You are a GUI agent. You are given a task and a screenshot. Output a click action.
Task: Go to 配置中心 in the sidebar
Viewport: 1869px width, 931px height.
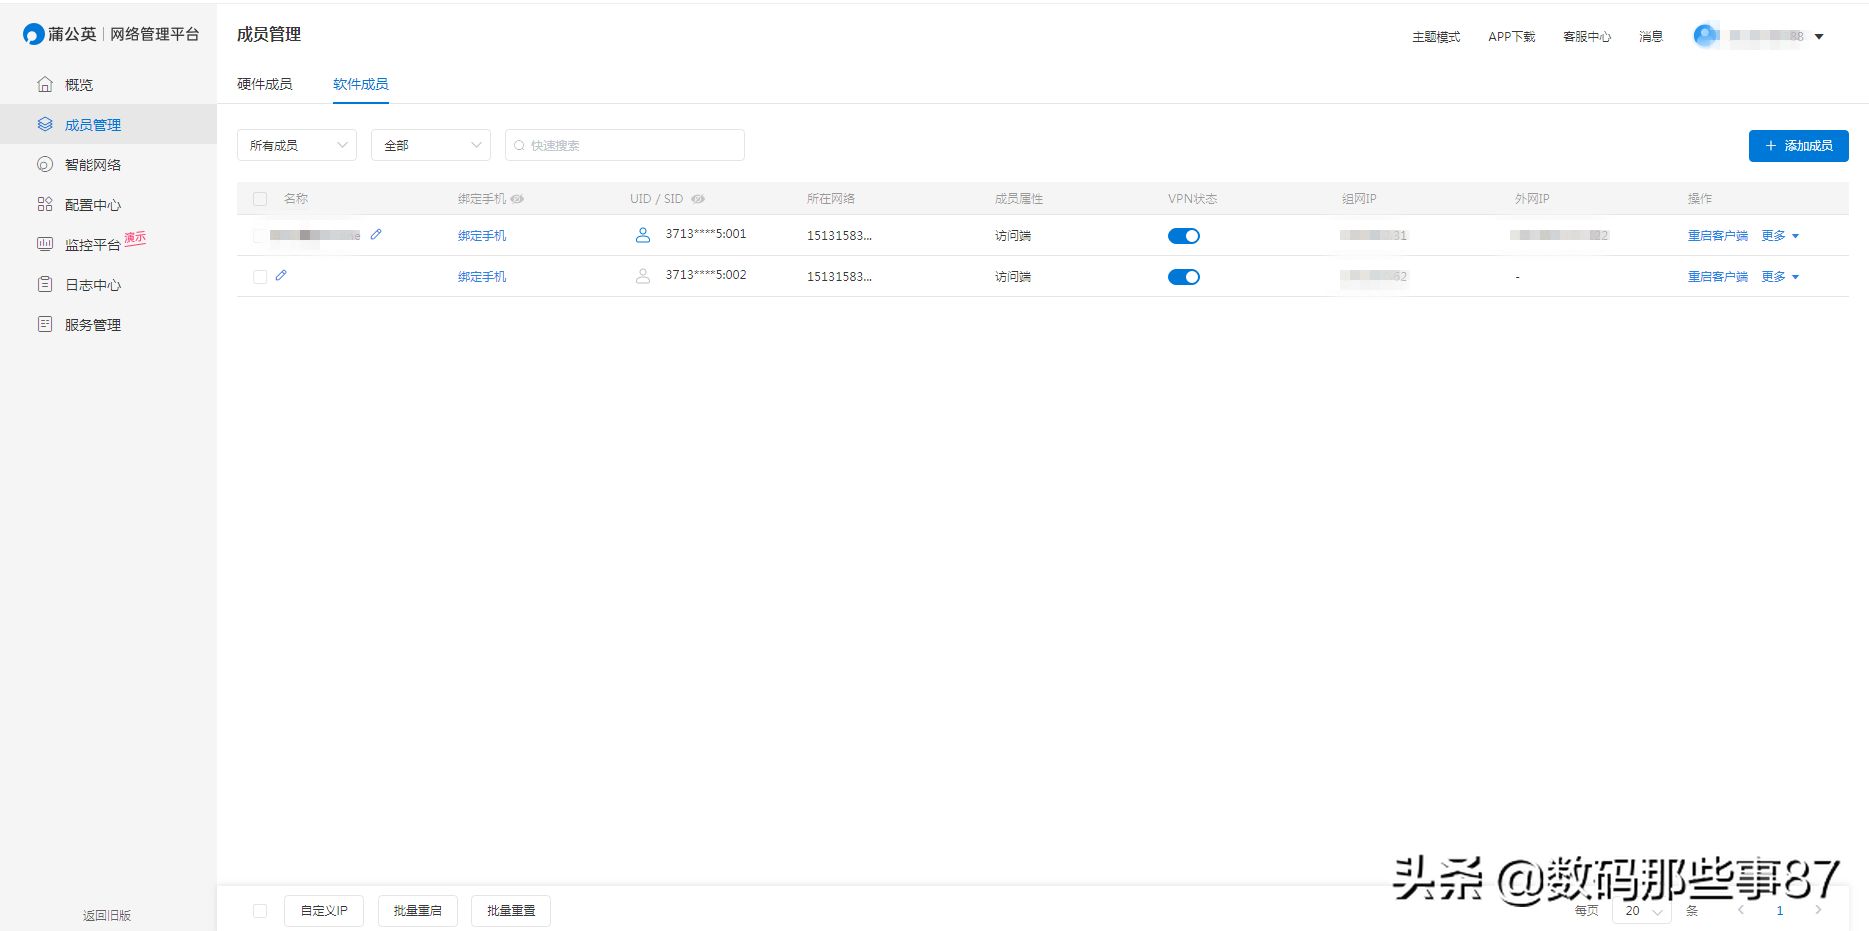(92, 205)
